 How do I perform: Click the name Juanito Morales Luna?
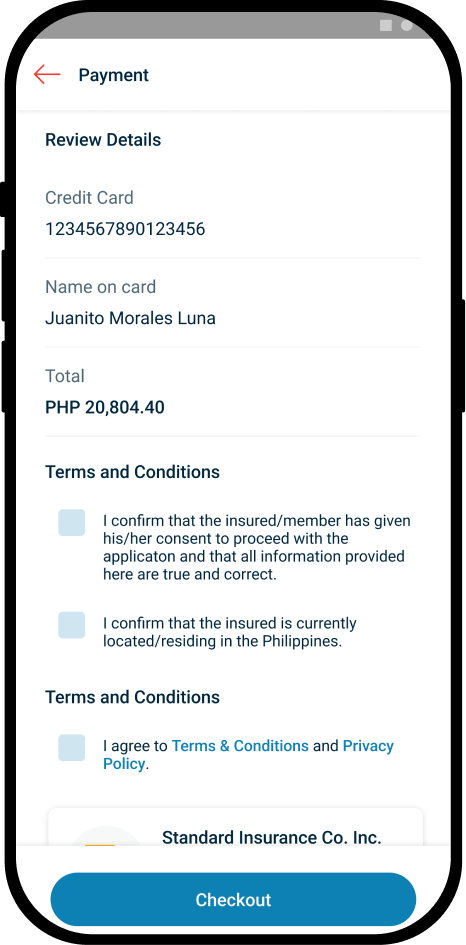coord(130,318)
